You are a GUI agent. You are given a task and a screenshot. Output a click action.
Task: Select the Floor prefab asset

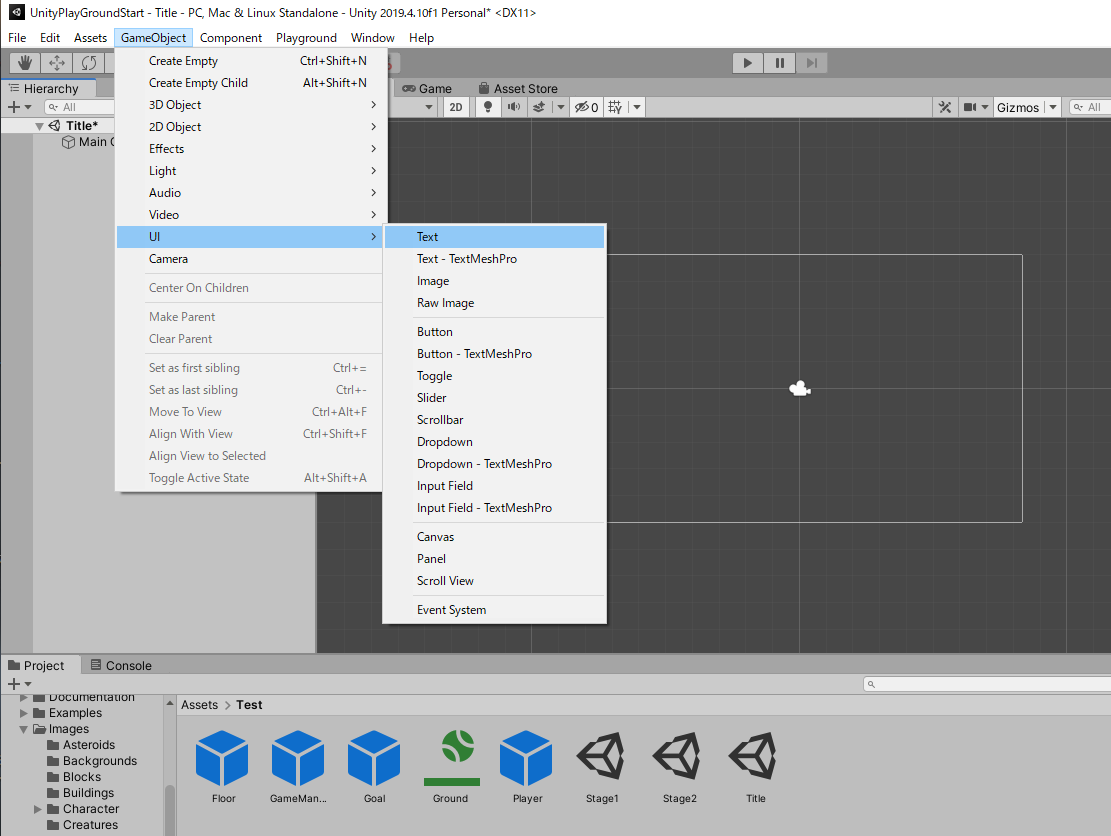click(222, 767)
